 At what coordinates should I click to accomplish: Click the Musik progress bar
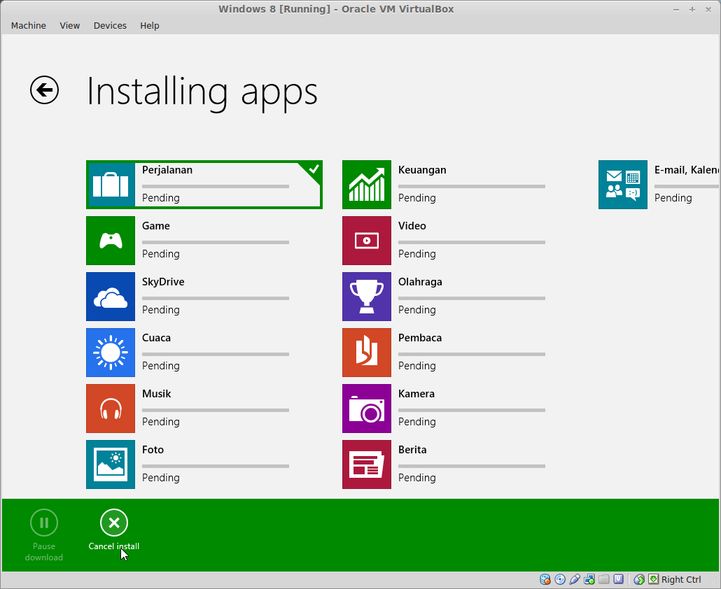[x=215, y=410]
